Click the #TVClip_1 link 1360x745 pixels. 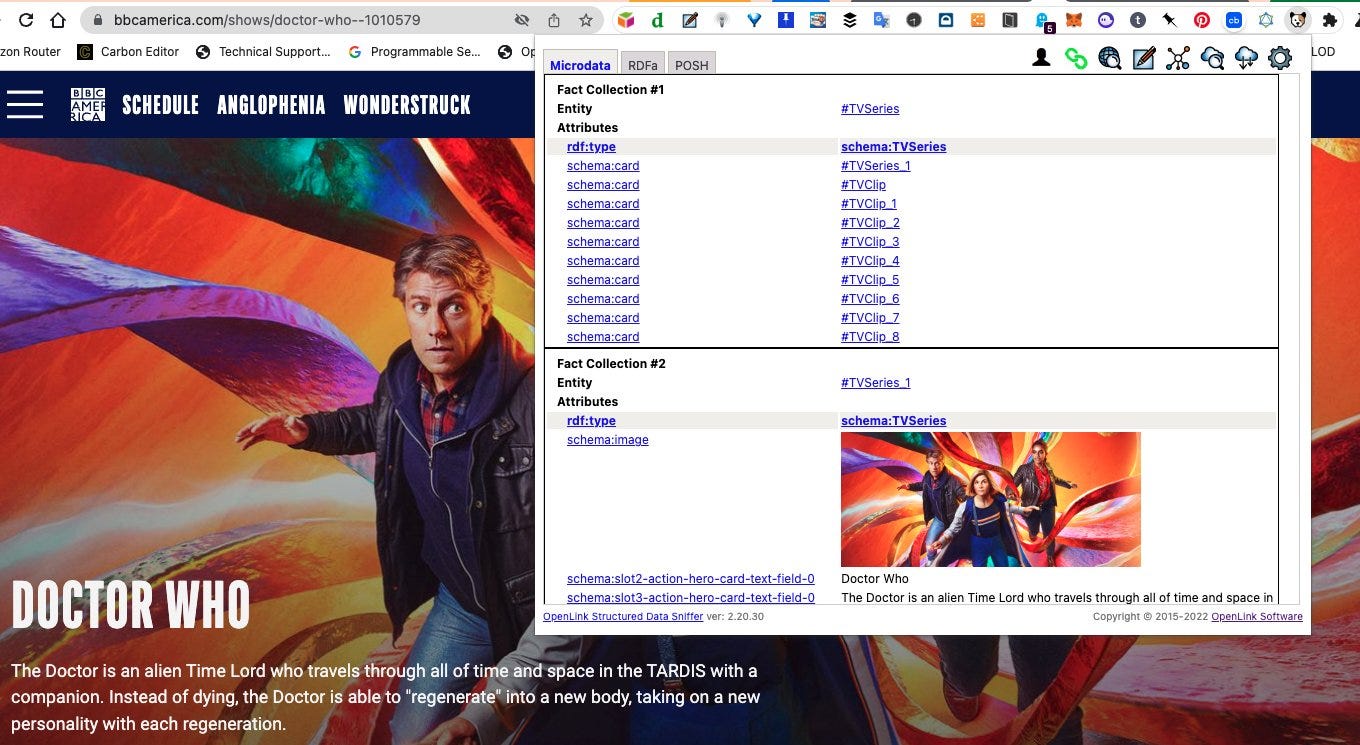870,204
